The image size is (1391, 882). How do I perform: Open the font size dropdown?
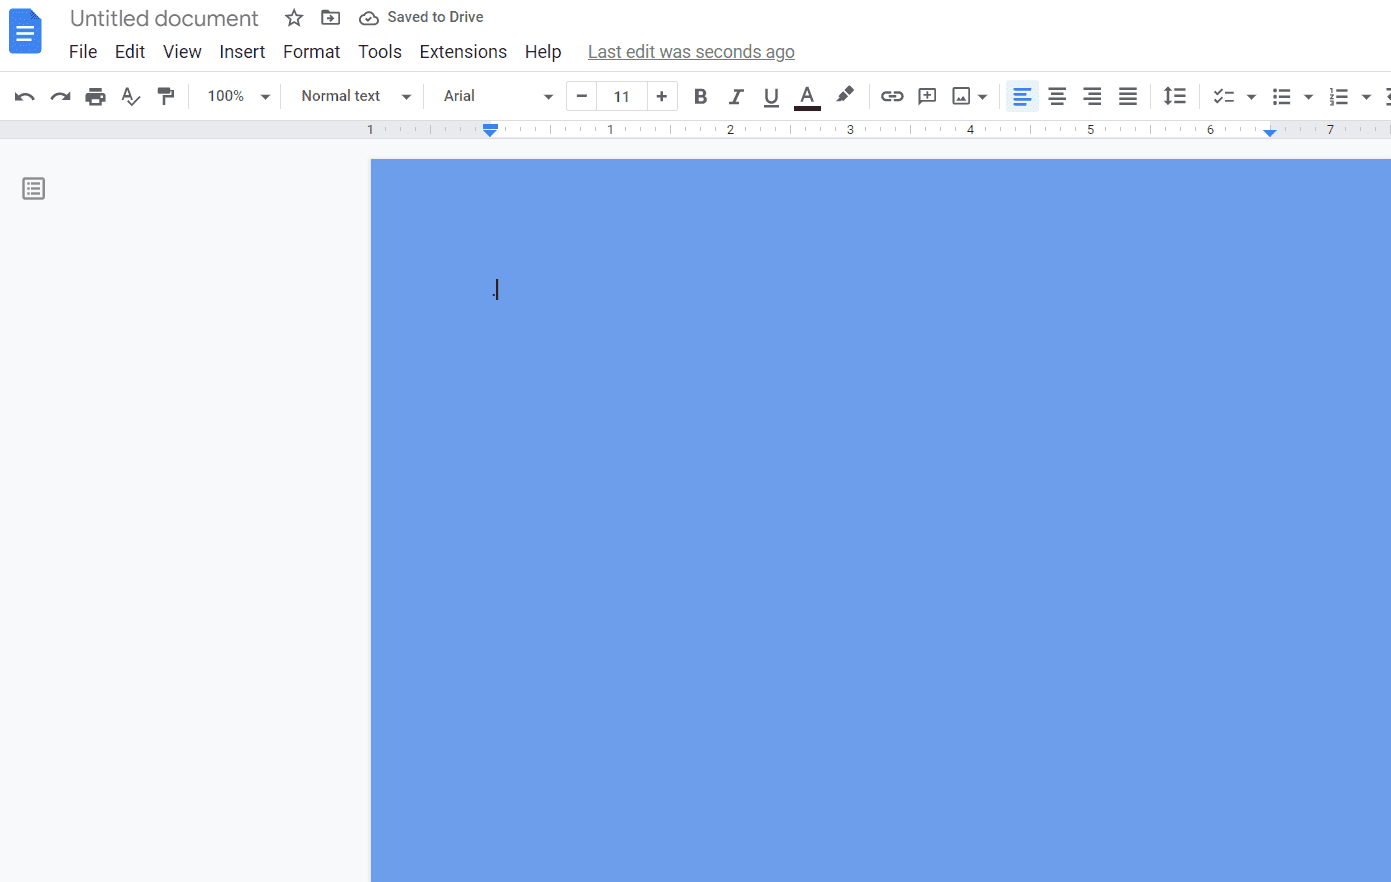point(622,96)
